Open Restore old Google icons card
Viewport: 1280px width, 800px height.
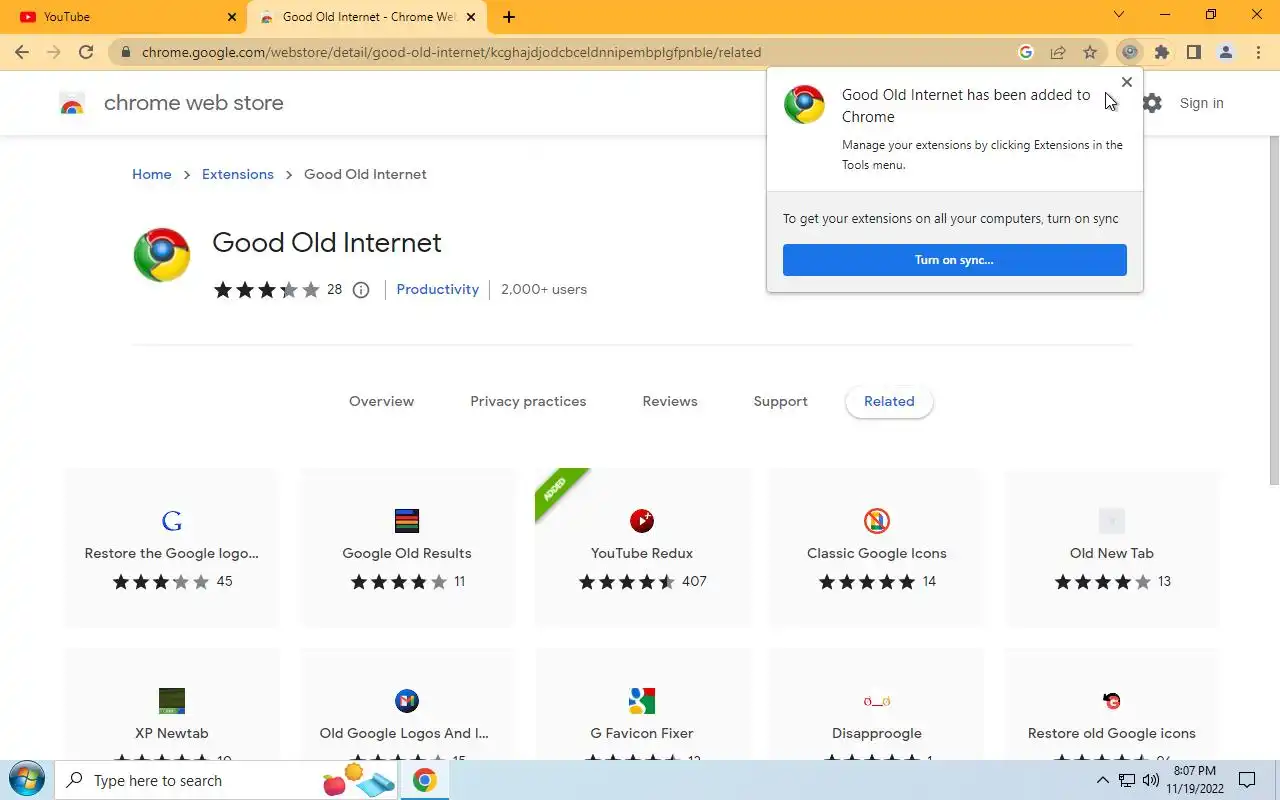pyautogui.click(x=1112, y=704)
